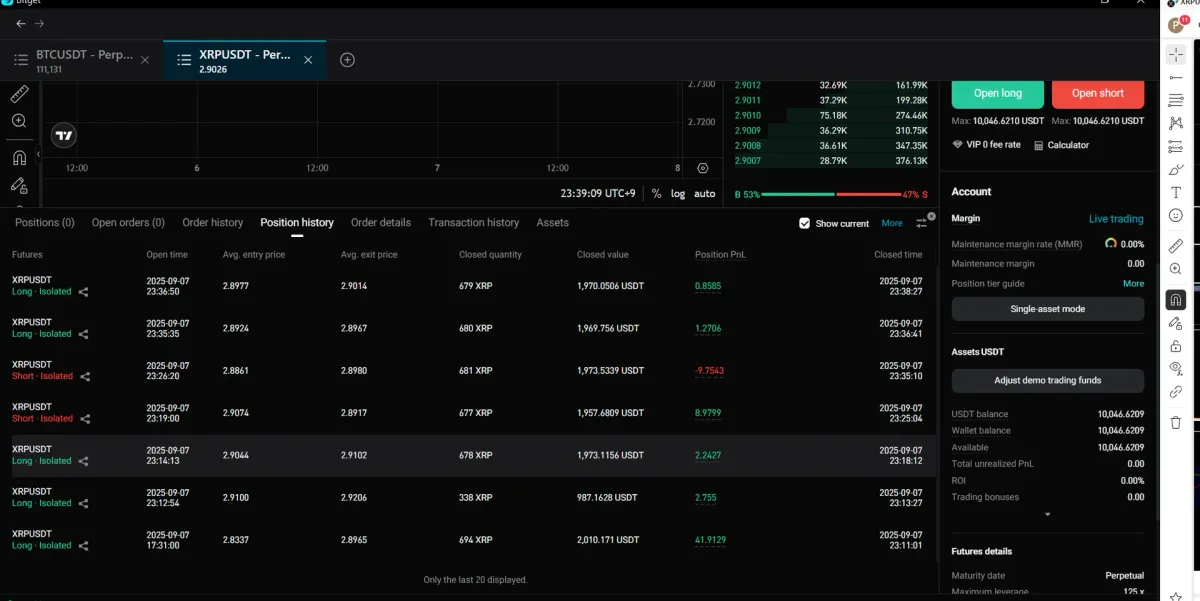Uncheck the Show current checkbox

[804, 223]
